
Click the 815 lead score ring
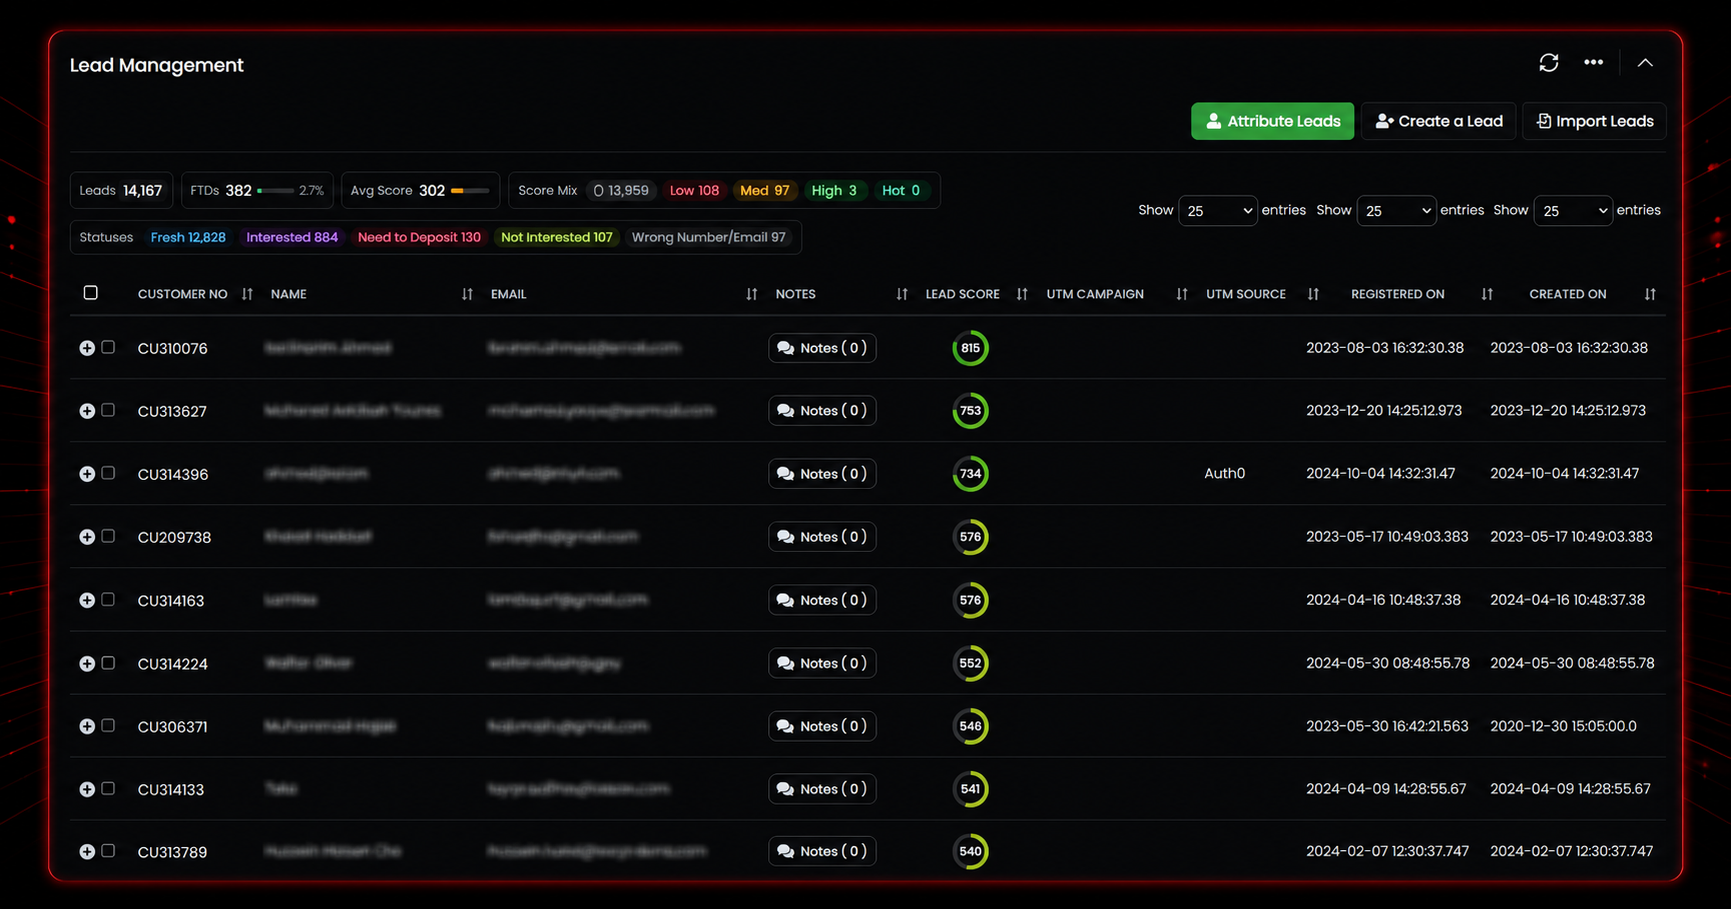pos(970,348)
